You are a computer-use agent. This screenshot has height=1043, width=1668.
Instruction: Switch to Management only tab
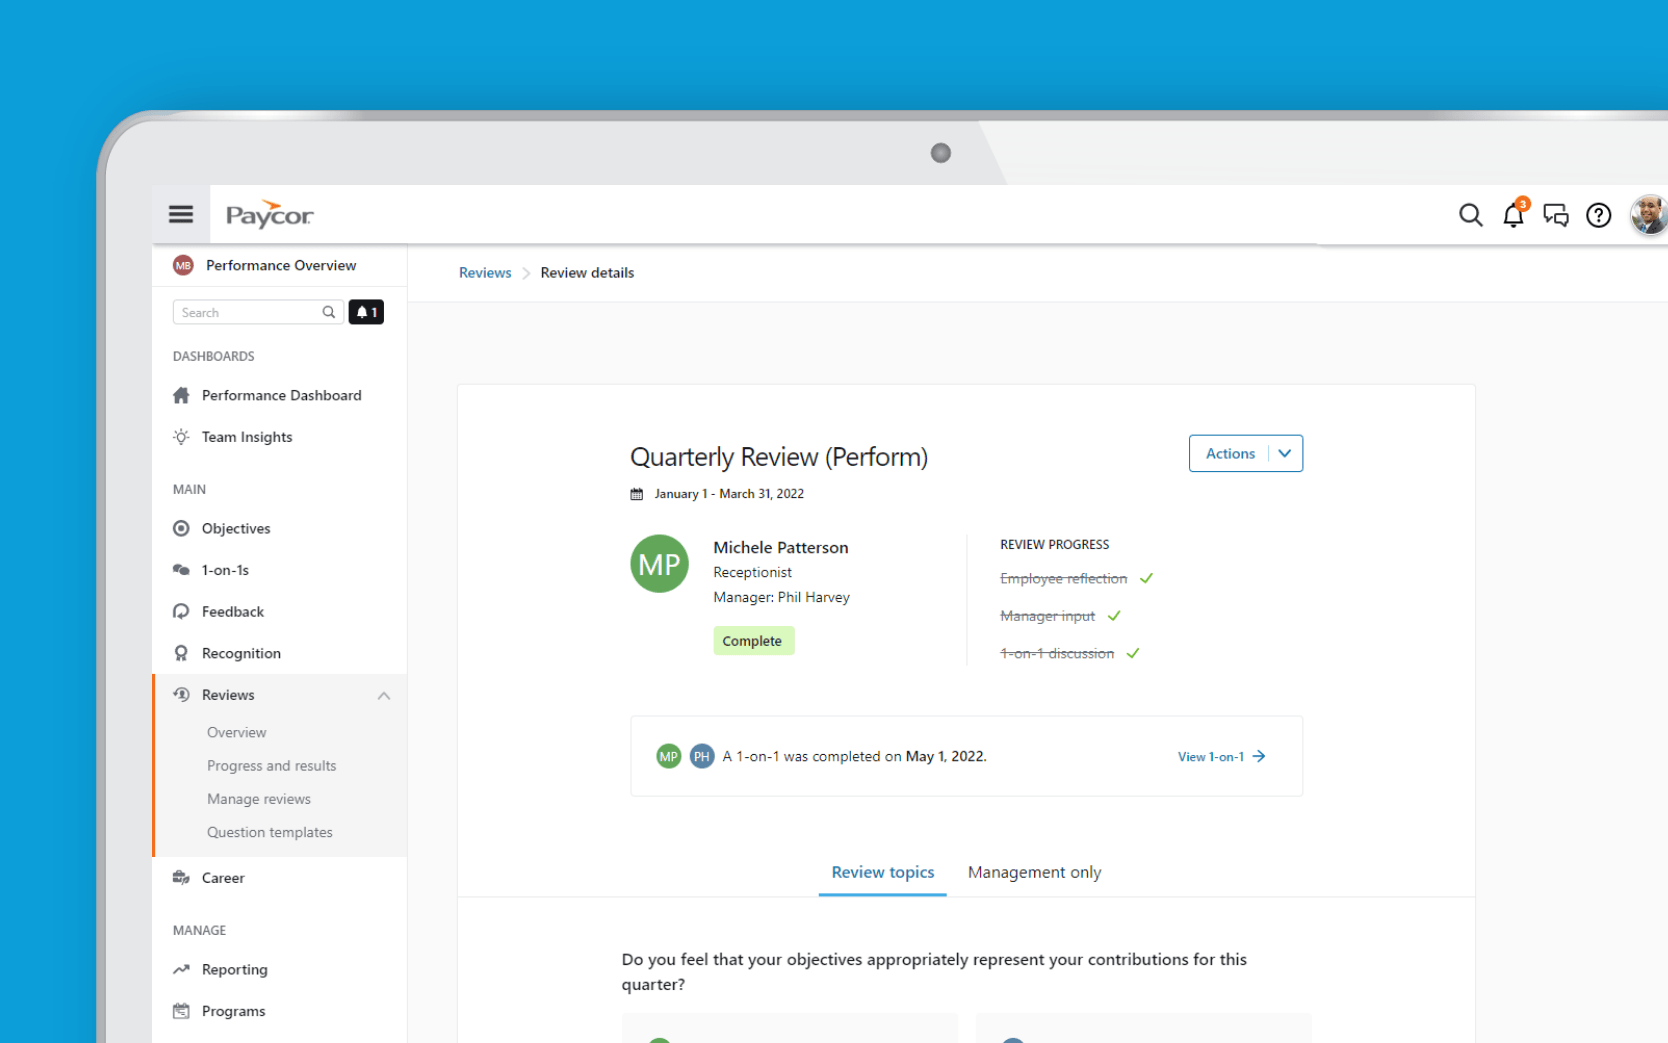coord(1034,872)
